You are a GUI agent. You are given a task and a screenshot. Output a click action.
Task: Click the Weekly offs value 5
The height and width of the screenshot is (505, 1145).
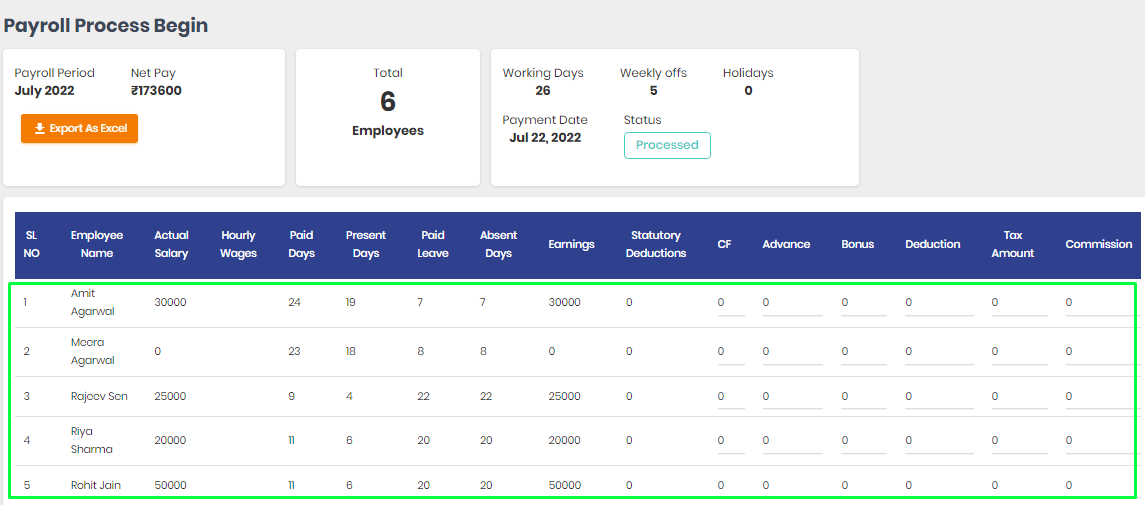(654, 90)
